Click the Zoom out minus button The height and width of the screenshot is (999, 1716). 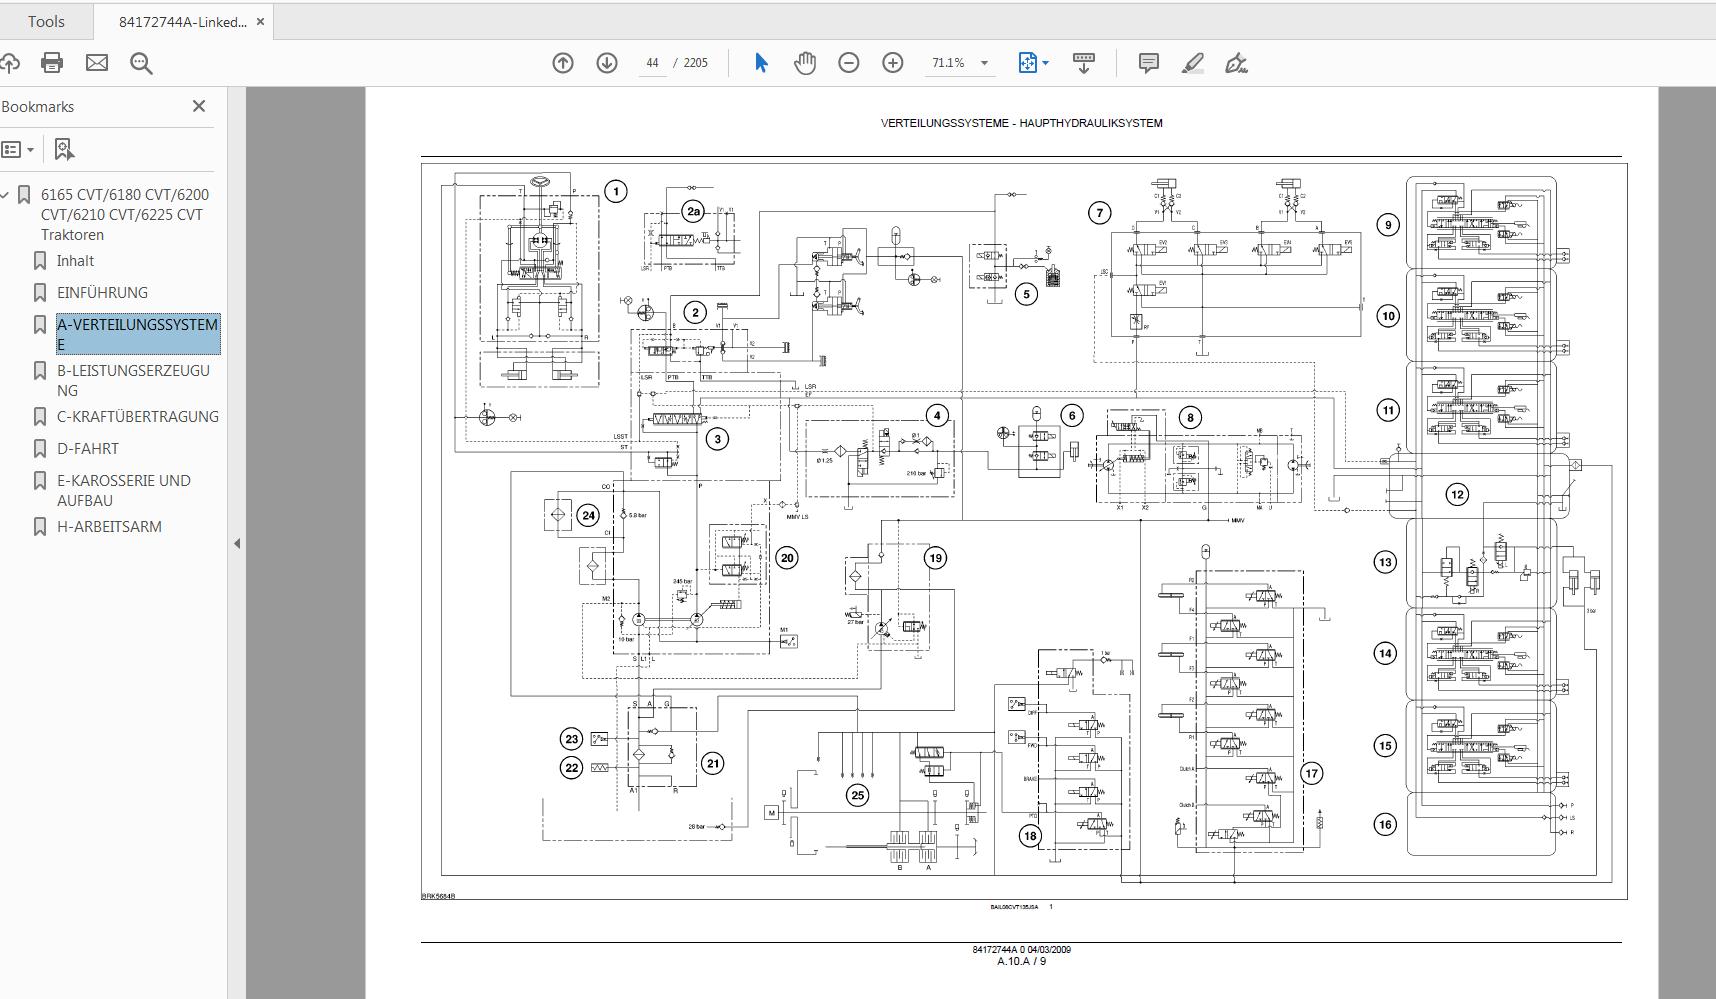tap(849, 63)
